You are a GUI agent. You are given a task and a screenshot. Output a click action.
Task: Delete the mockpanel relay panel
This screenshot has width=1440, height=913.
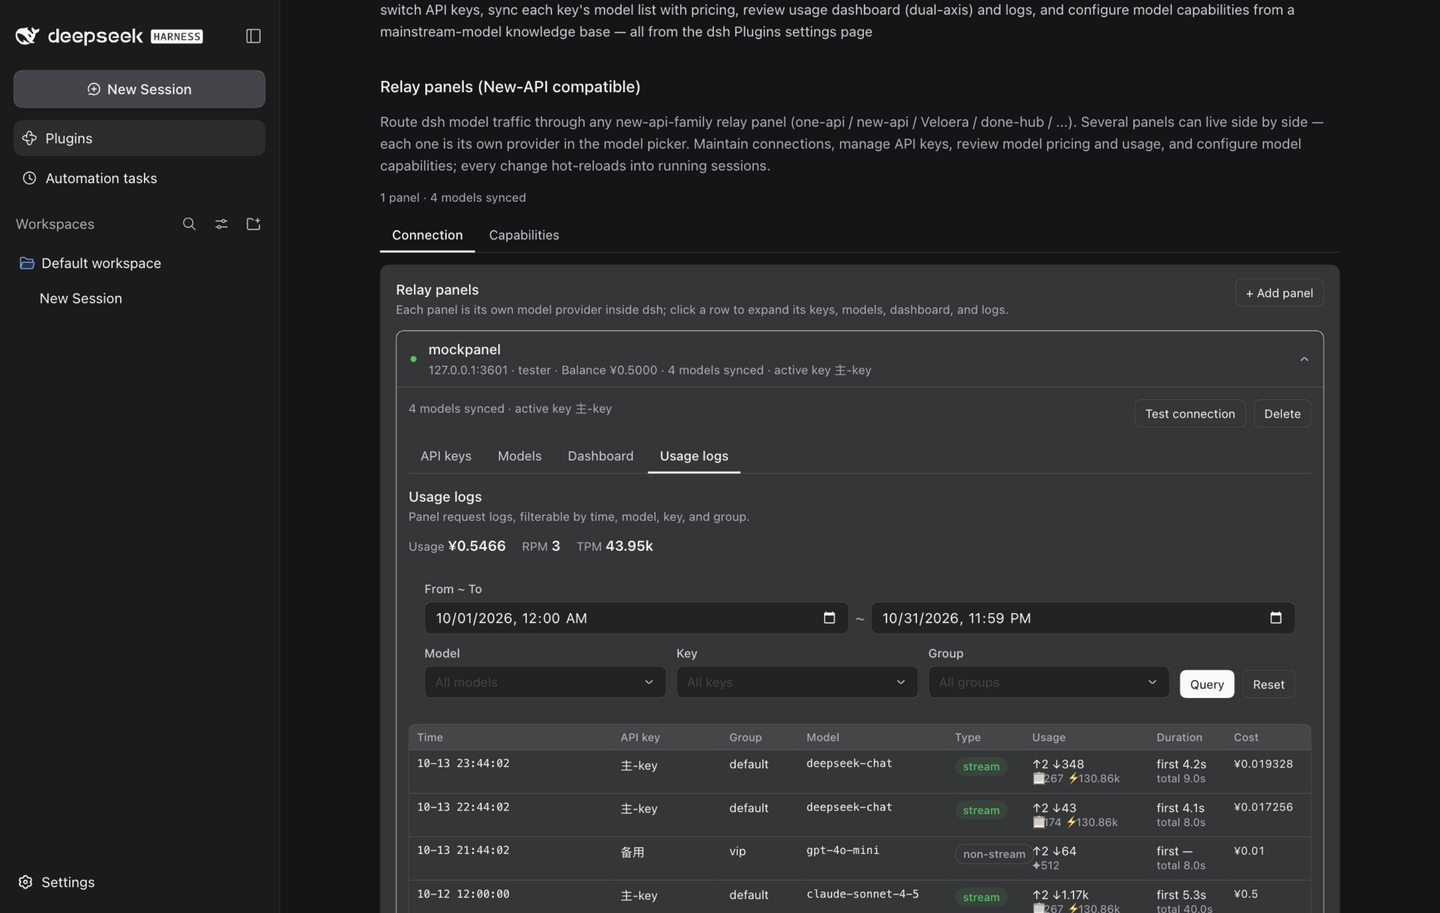click(x=1282, y=414)
